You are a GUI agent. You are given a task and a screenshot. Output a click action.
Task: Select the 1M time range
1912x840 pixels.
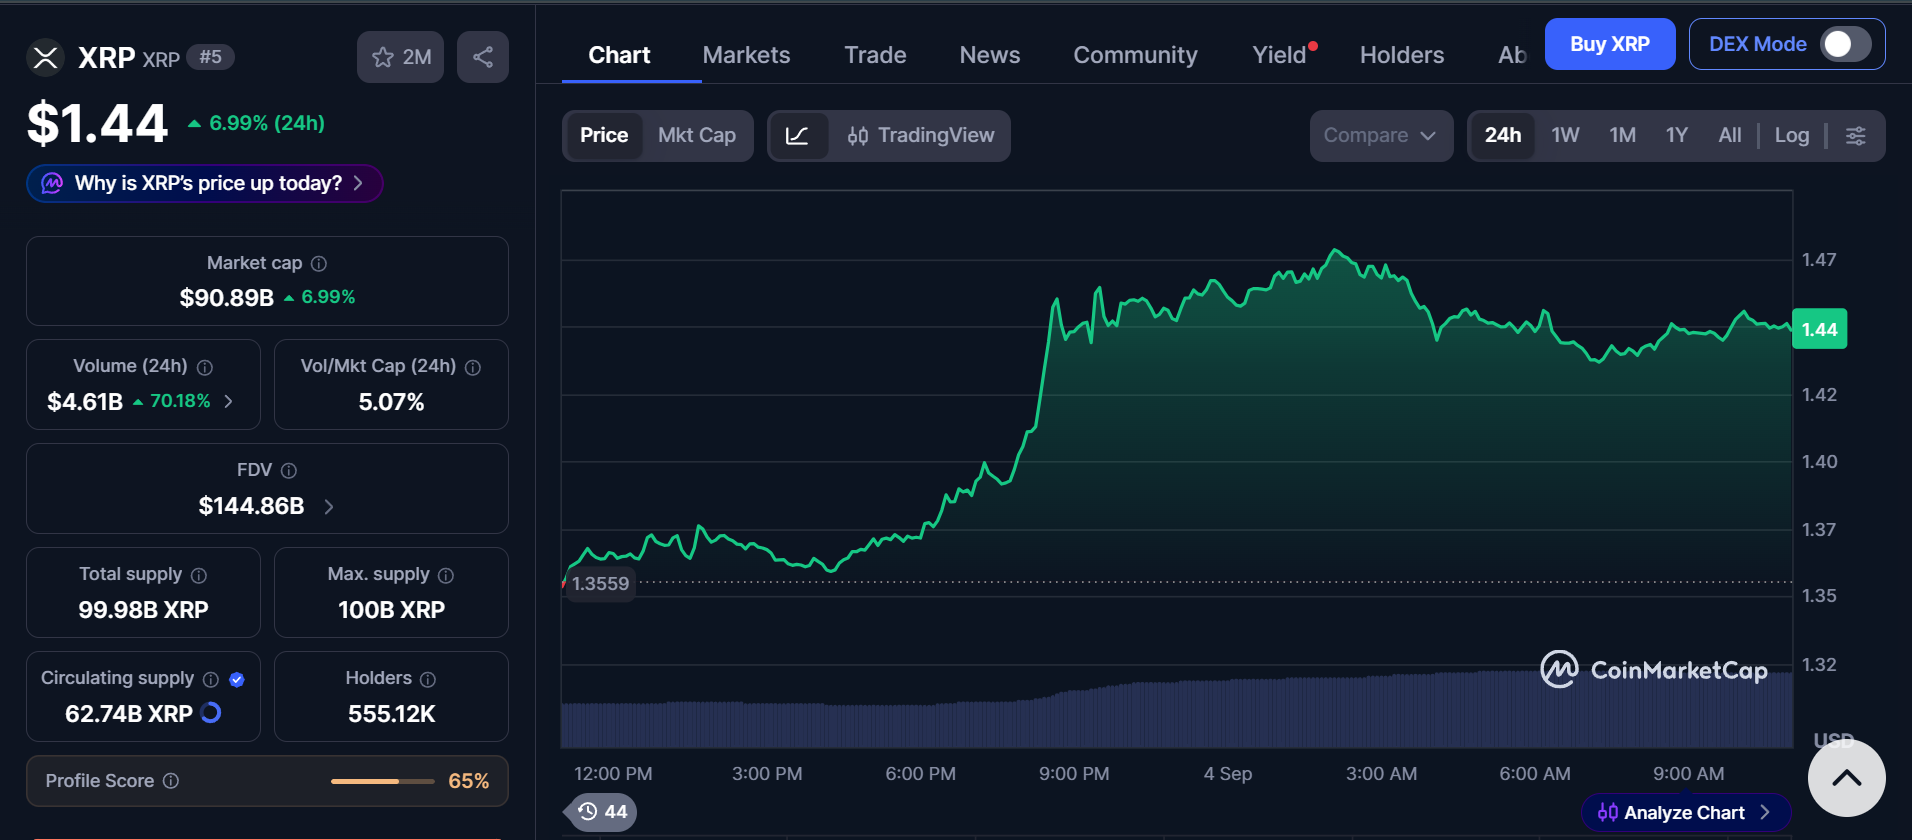1622,136
